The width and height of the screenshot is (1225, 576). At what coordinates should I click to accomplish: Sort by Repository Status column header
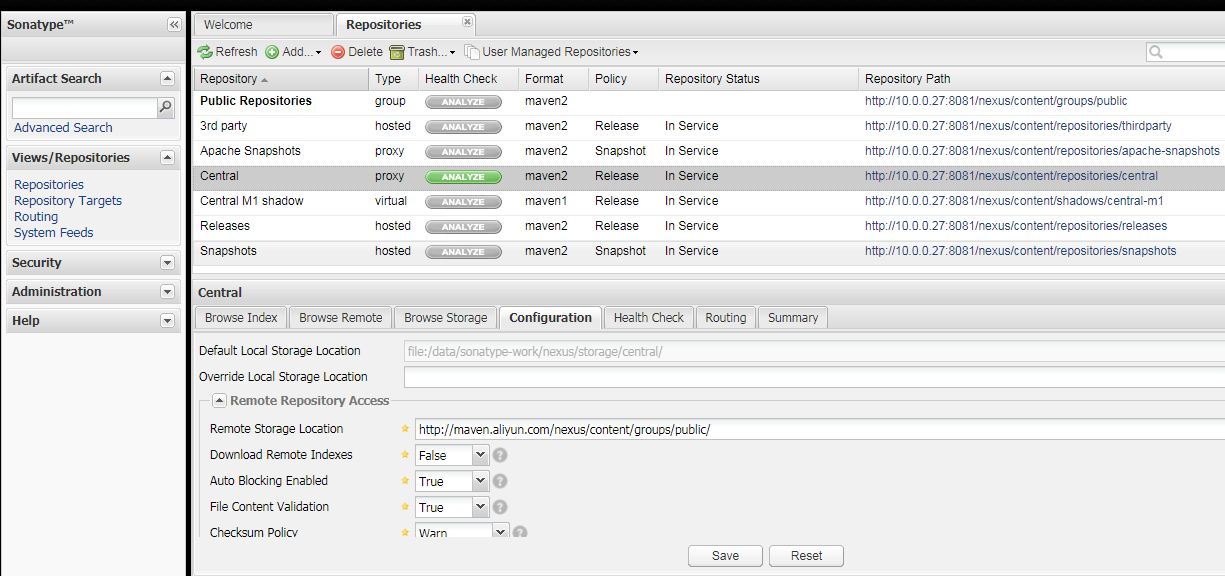758,79
